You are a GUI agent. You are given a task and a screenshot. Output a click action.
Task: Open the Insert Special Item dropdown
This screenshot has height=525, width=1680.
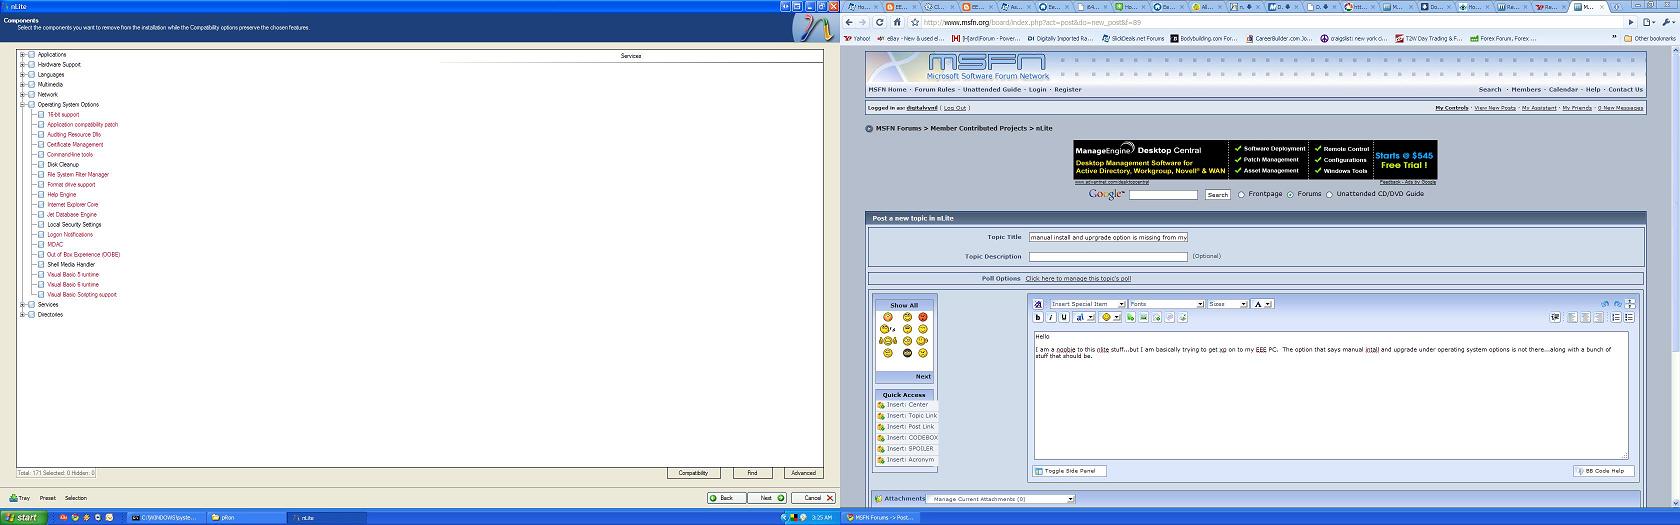[x=1088, y=304]
